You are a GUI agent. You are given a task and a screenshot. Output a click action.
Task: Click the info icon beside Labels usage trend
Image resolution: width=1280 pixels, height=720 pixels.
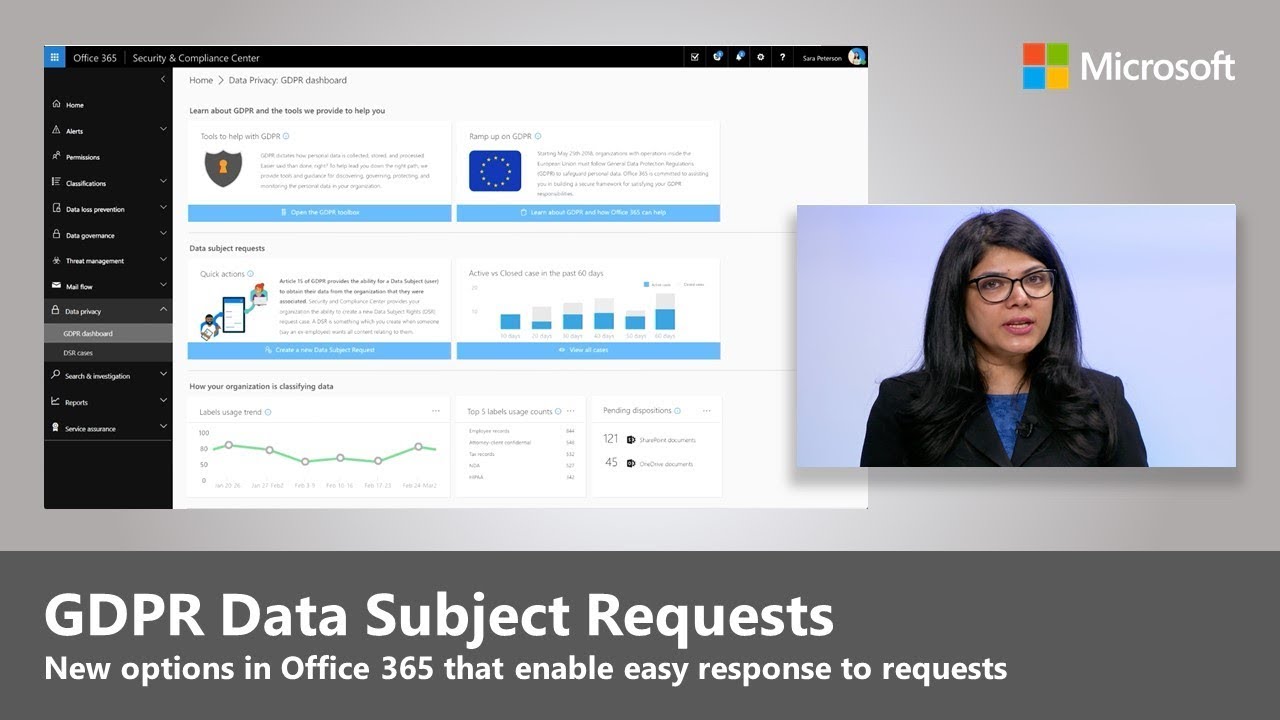coord(268,411)
